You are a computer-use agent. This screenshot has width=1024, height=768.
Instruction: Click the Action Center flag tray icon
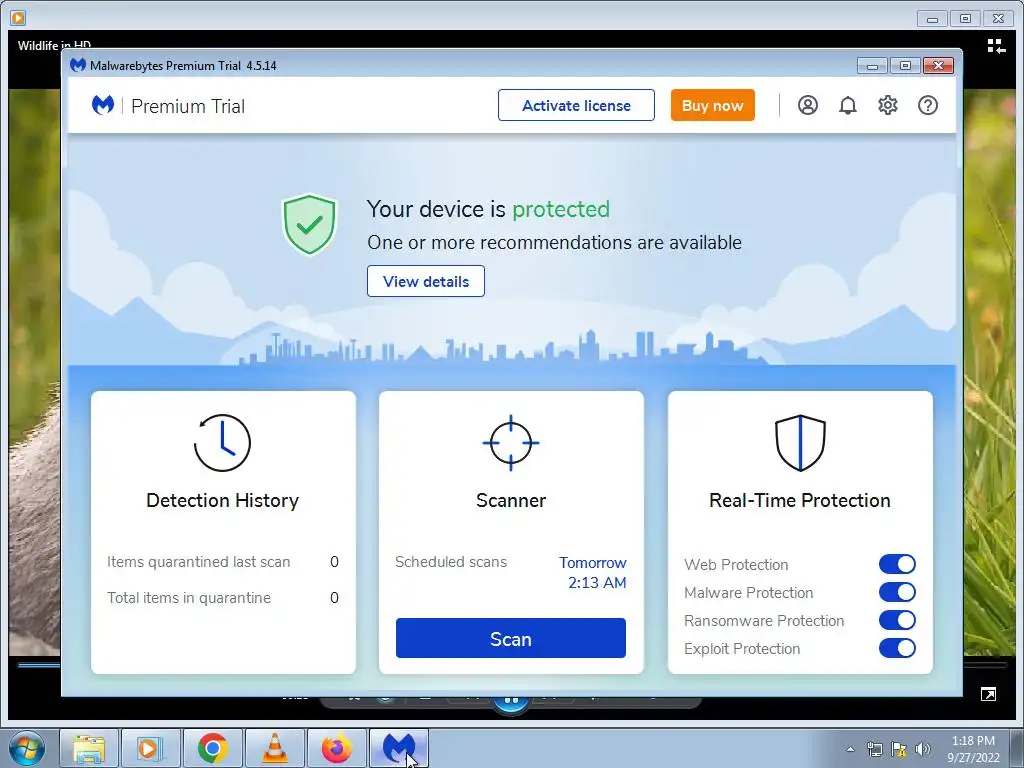click(x=899, y=749)
